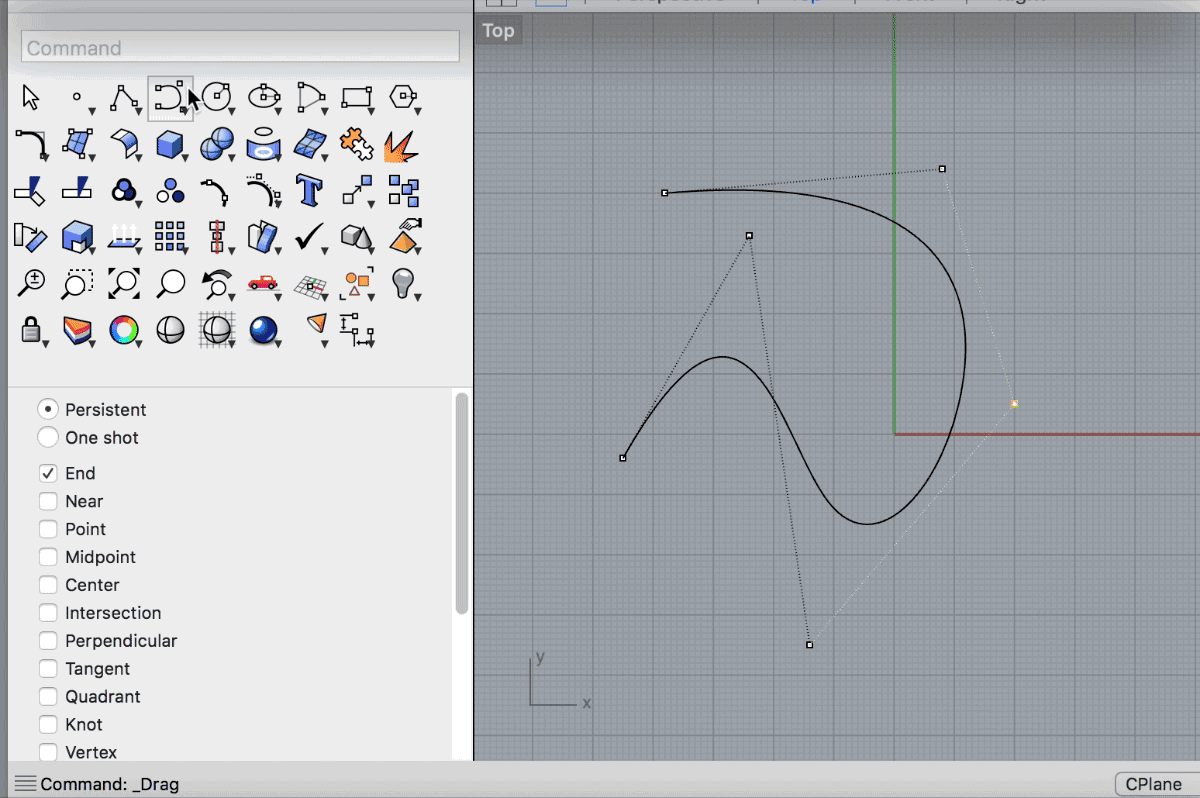This screenshot has height=798, width=1200.
Task: Click the padlock Lock objects icon
Action: click(x=31, y=329)
